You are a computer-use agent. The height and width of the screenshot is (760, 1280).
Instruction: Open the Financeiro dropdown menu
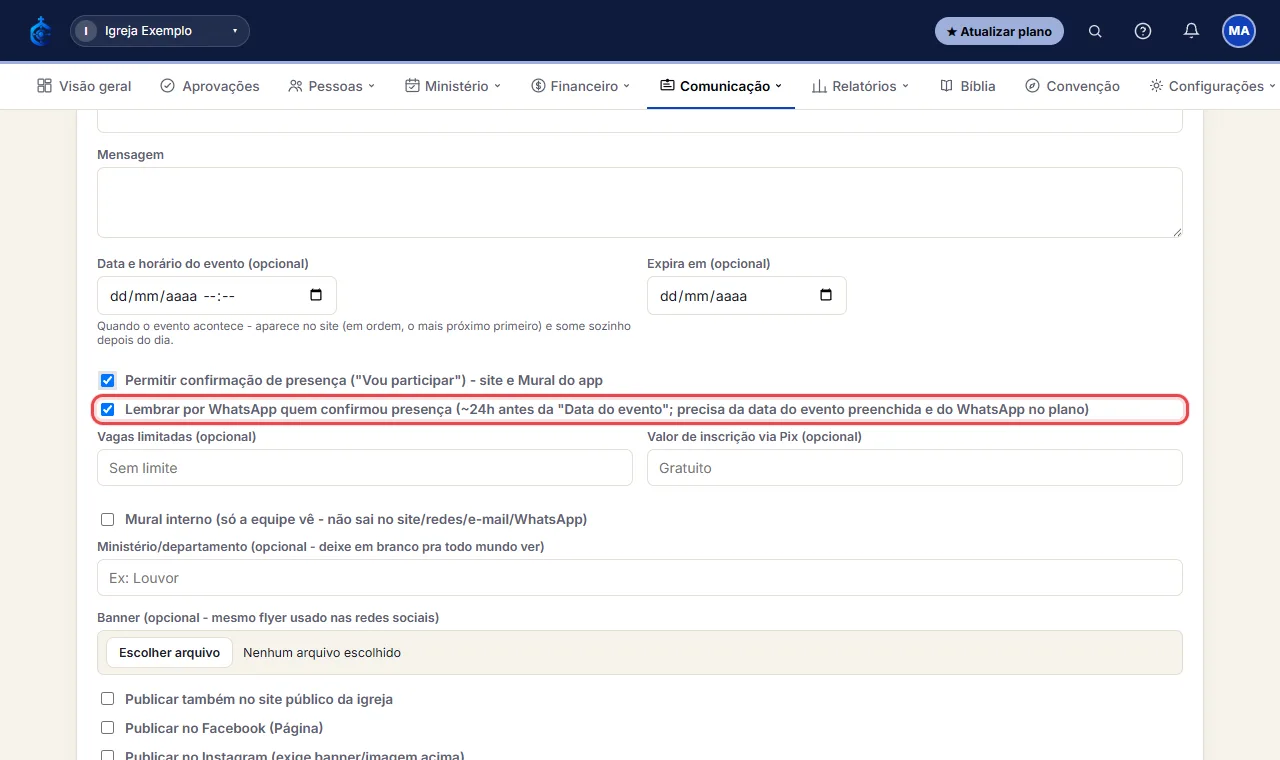(x=581, y=86)
